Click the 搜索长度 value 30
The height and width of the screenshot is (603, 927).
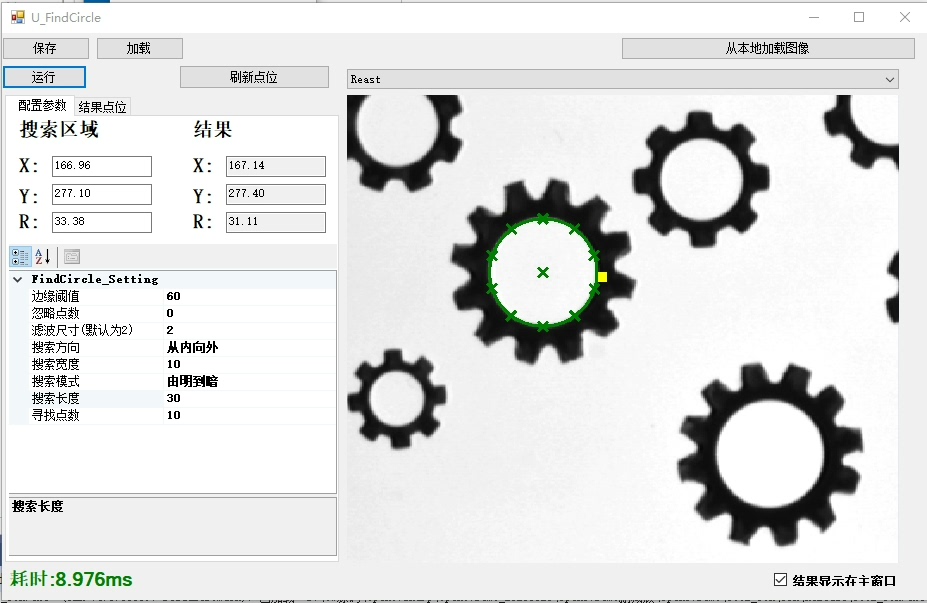(173, 398)
